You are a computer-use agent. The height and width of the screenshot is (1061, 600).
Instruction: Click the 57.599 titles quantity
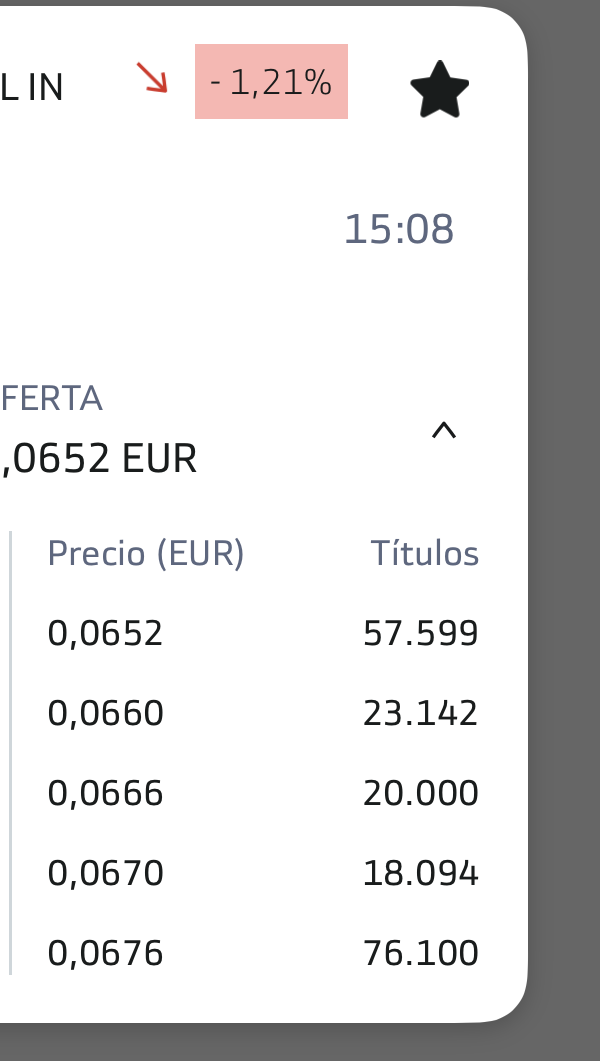click(421, 633)
